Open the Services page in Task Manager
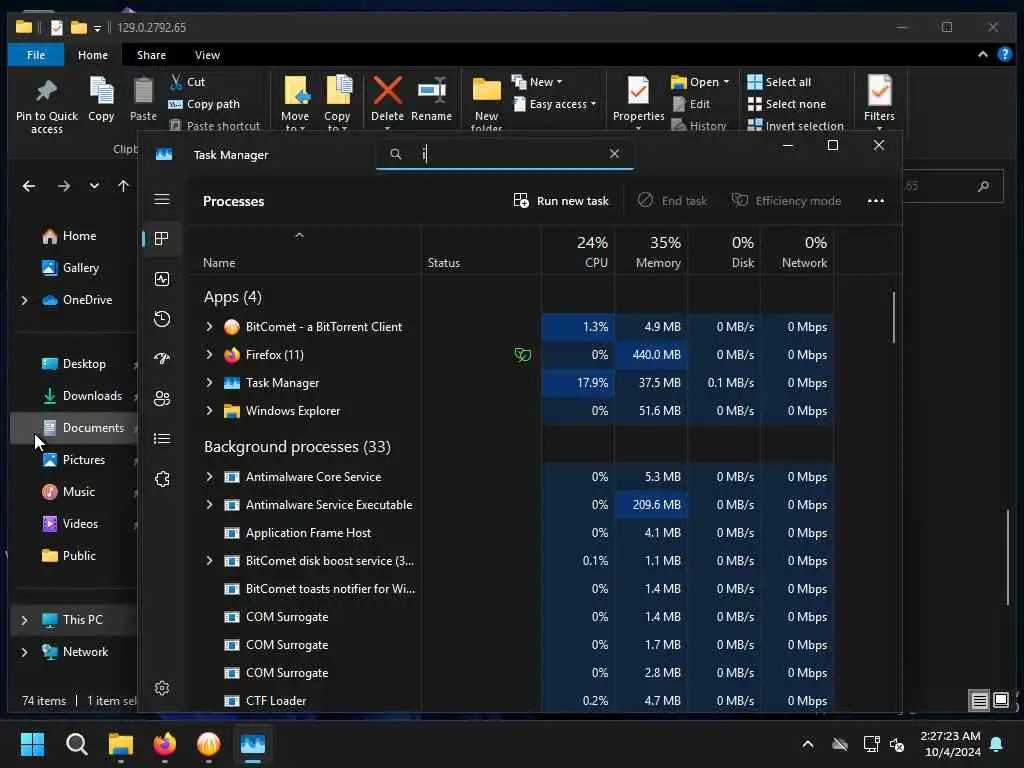This screenshot has width=1024, height=768. tap(162, 479)
